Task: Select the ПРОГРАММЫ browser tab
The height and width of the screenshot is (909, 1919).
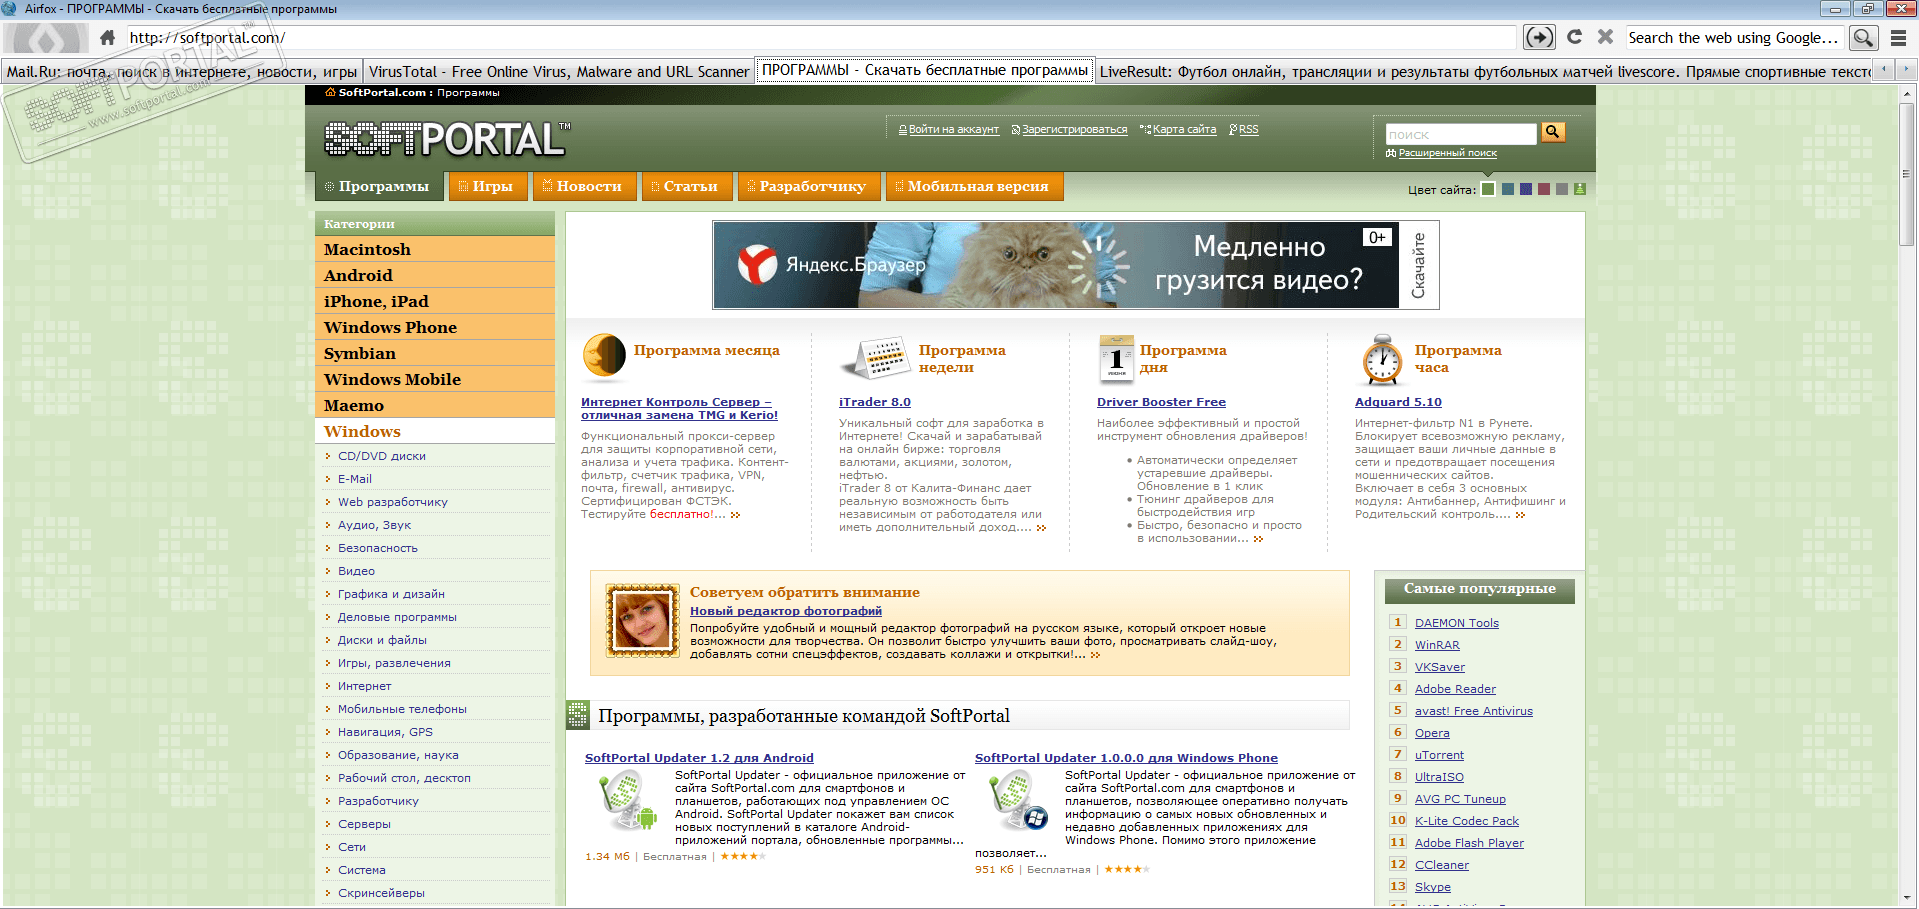Action: coord(924,70)
